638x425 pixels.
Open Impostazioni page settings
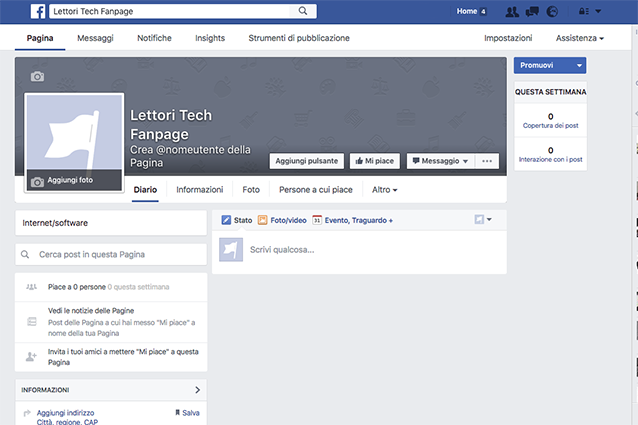pyautogui.click(x=508, y=38)
